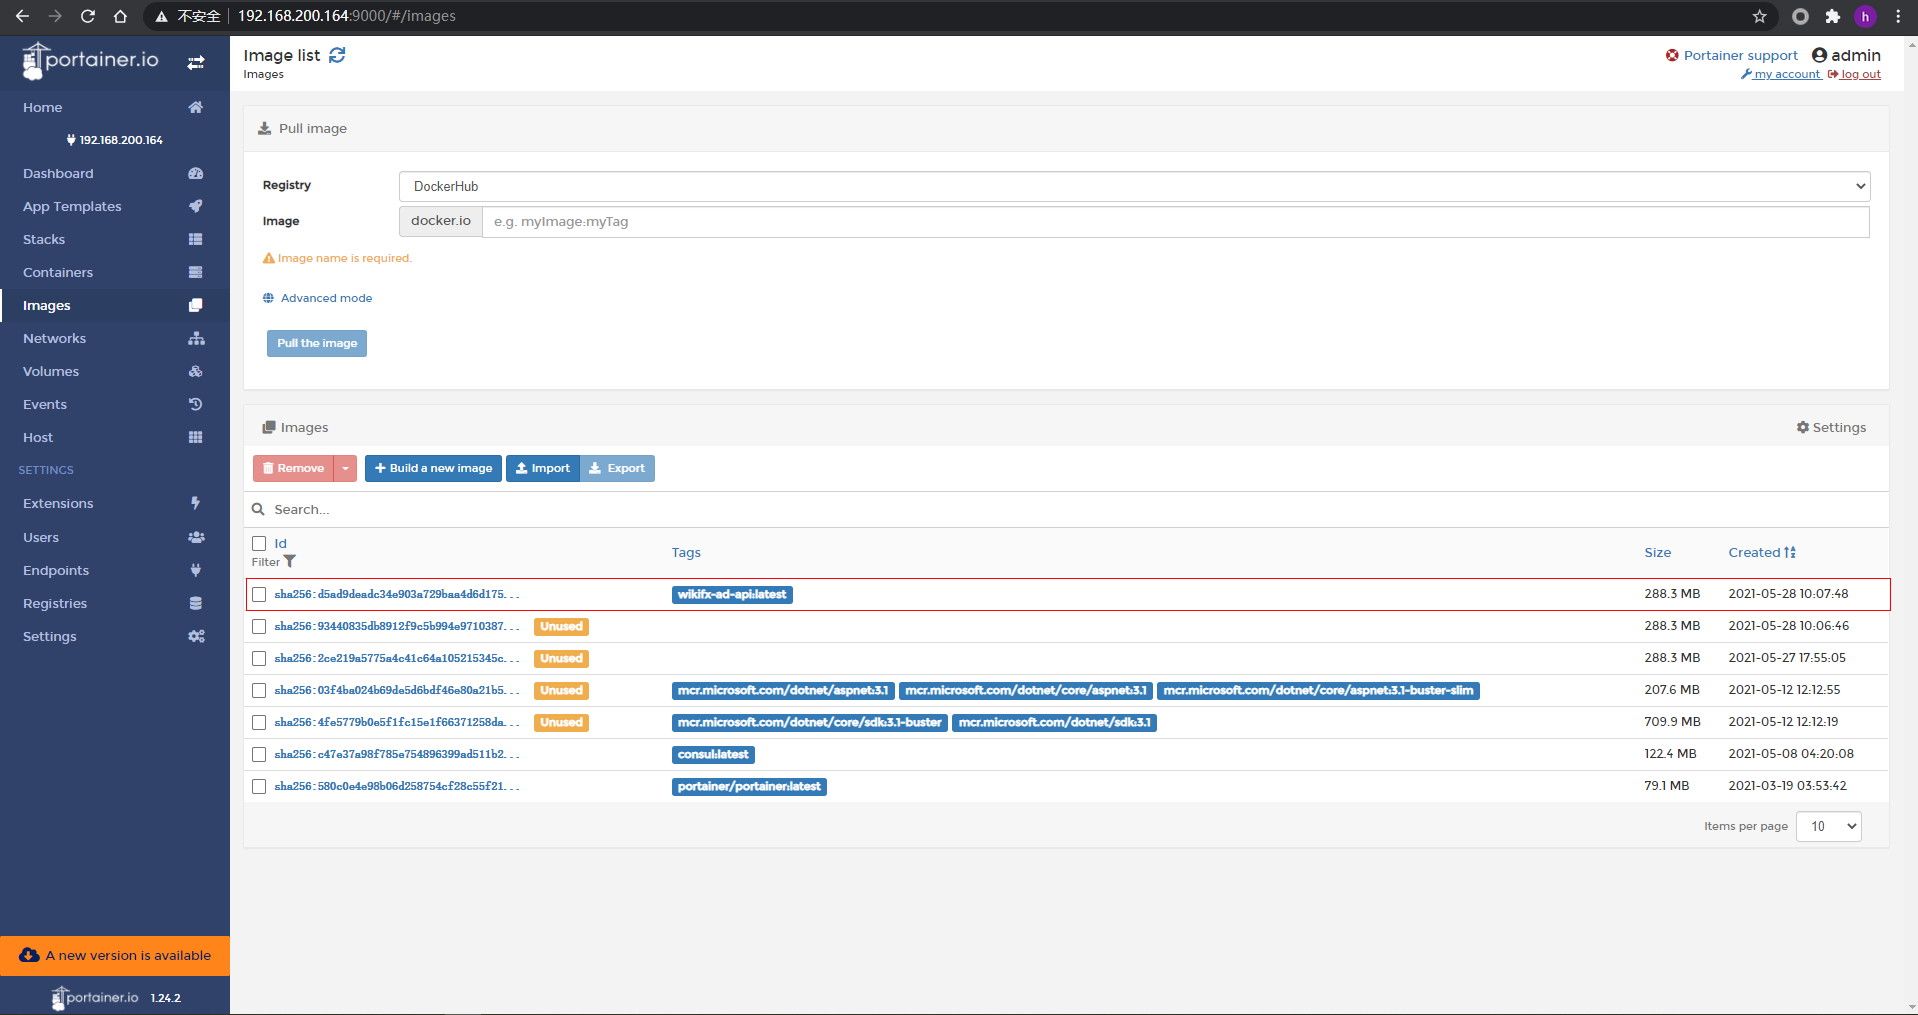
Task: Open Registries in the sidebar
Action: tap(55, 603)
